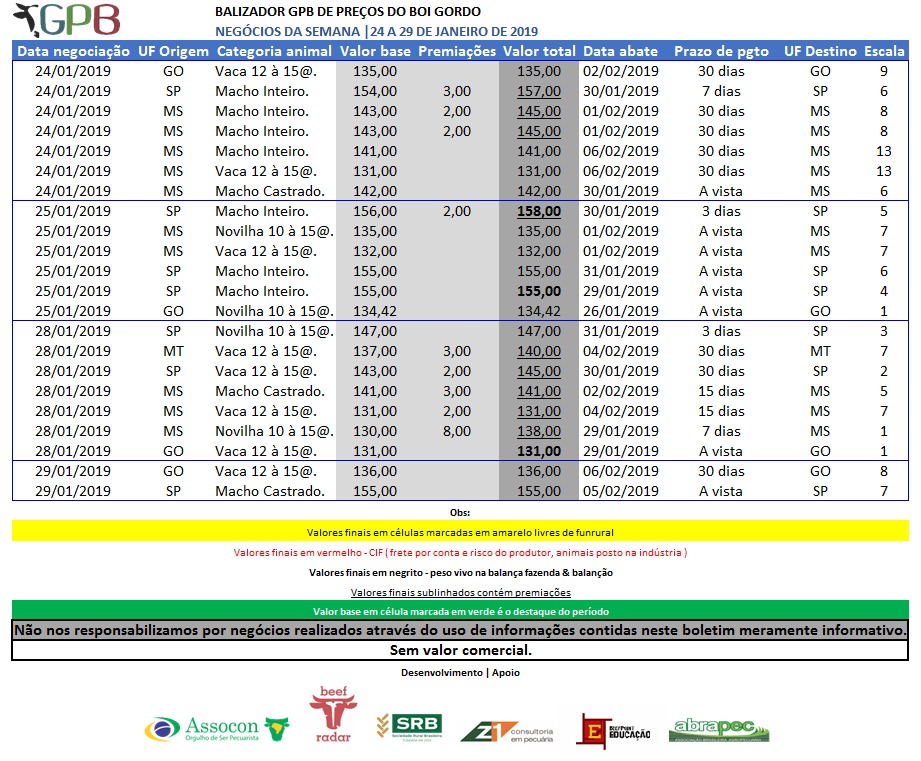The height and width of the screenshot is (761, 921).
Task: Select the bold 158,00 total value cell
Action: [x=539, y=211]
